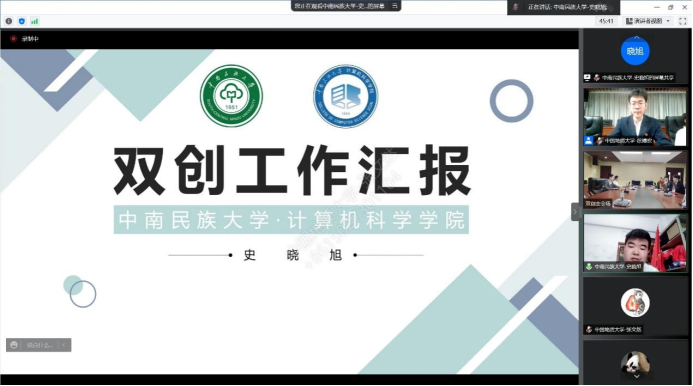Viewport: 693px width, 386px height.
Task: Click the screen-share icon under 晓旭 tile
Action: tap(587, 77)
